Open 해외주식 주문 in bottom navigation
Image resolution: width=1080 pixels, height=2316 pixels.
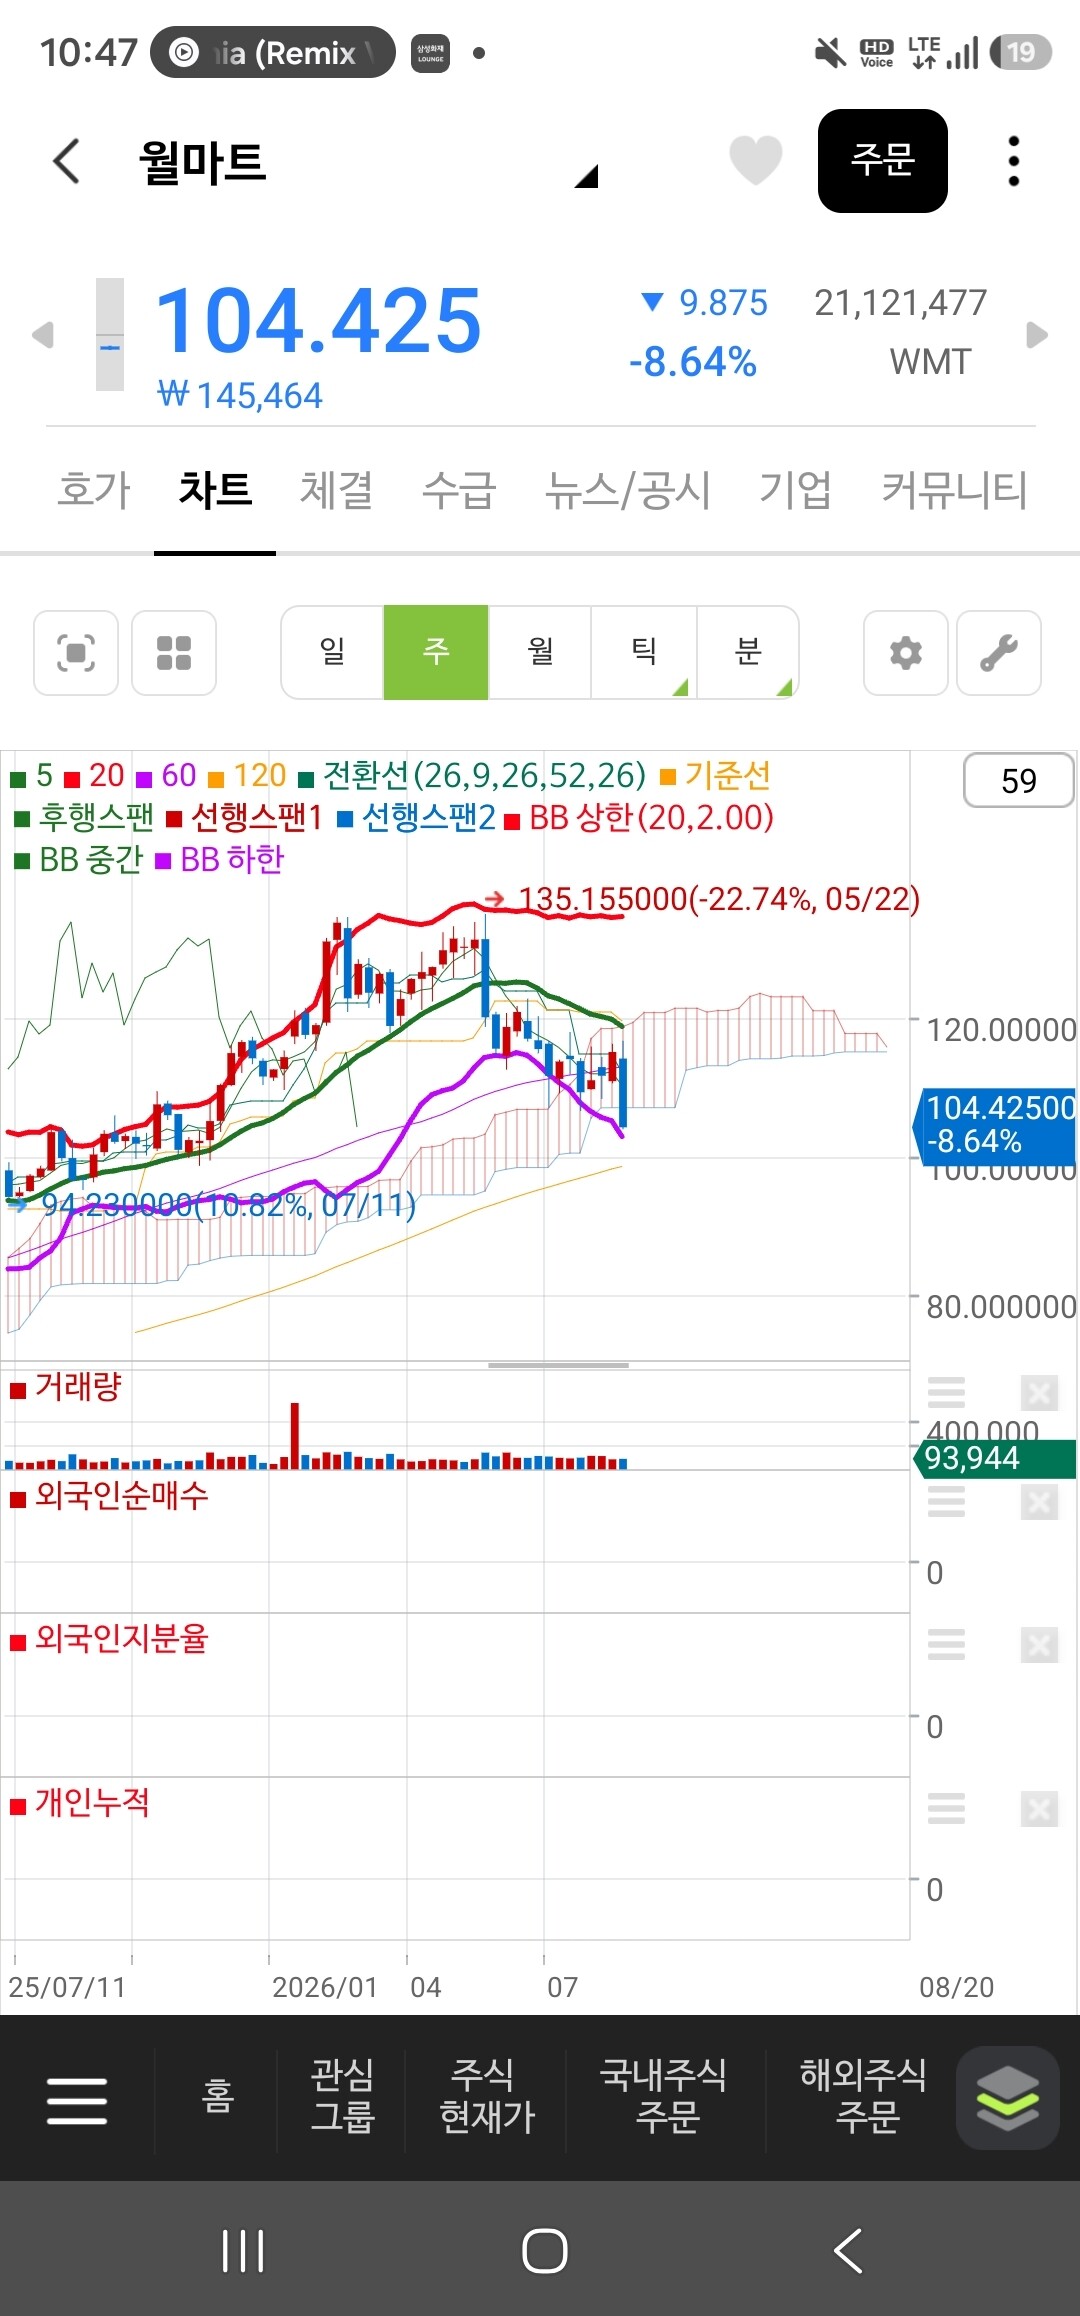[x=864, y=2096]
